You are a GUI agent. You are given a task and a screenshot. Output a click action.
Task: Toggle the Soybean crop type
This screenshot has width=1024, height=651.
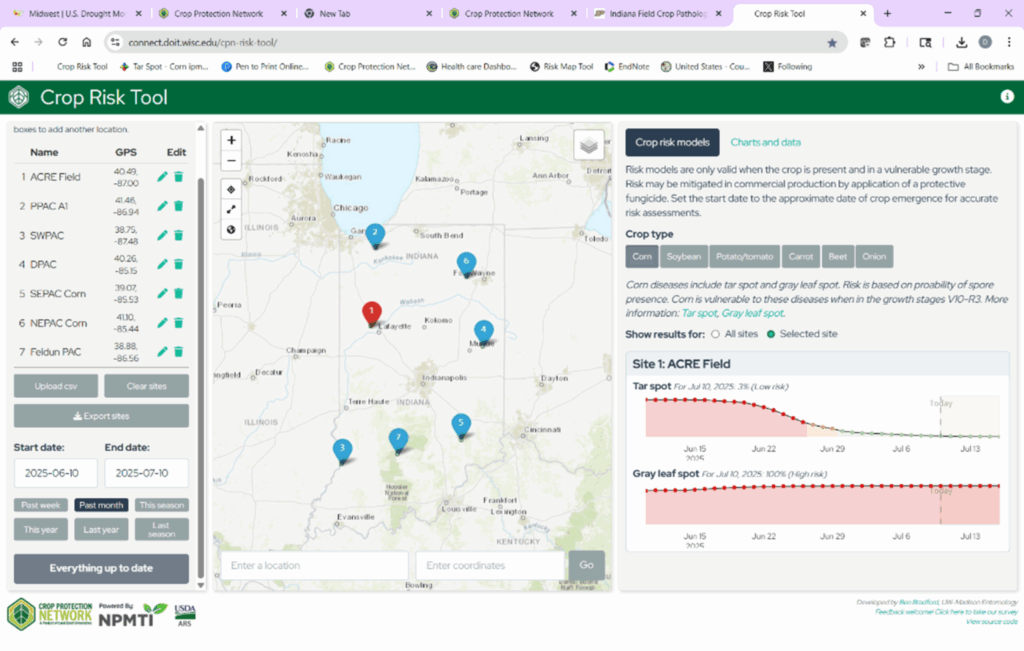(684, 257)
